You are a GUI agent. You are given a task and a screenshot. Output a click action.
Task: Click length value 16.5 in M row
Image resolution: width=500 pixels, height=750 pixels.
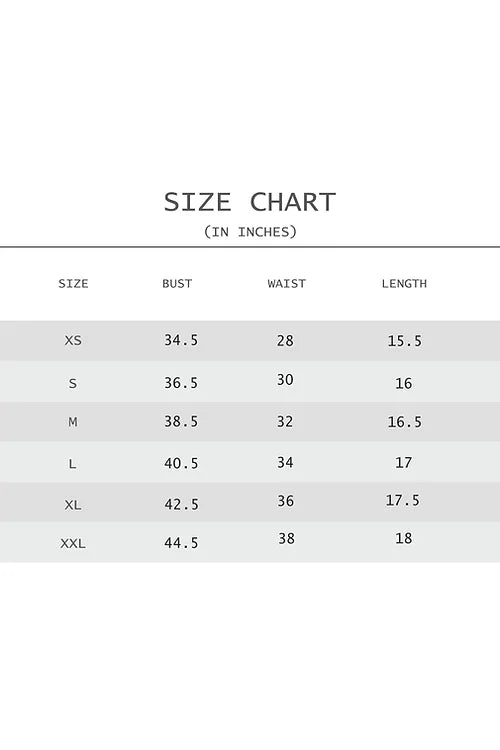[405, 422]
